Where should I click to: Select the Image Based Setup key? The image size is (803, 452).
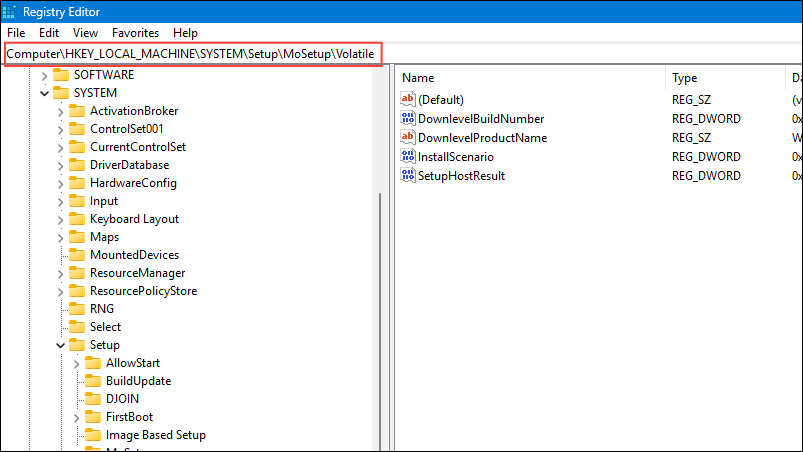point(155,435)
